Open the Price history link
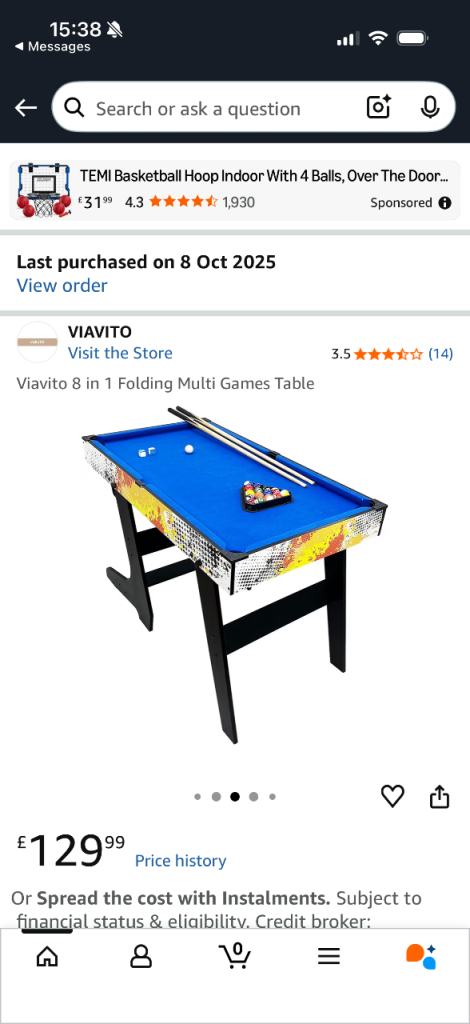 coord(180,861)
